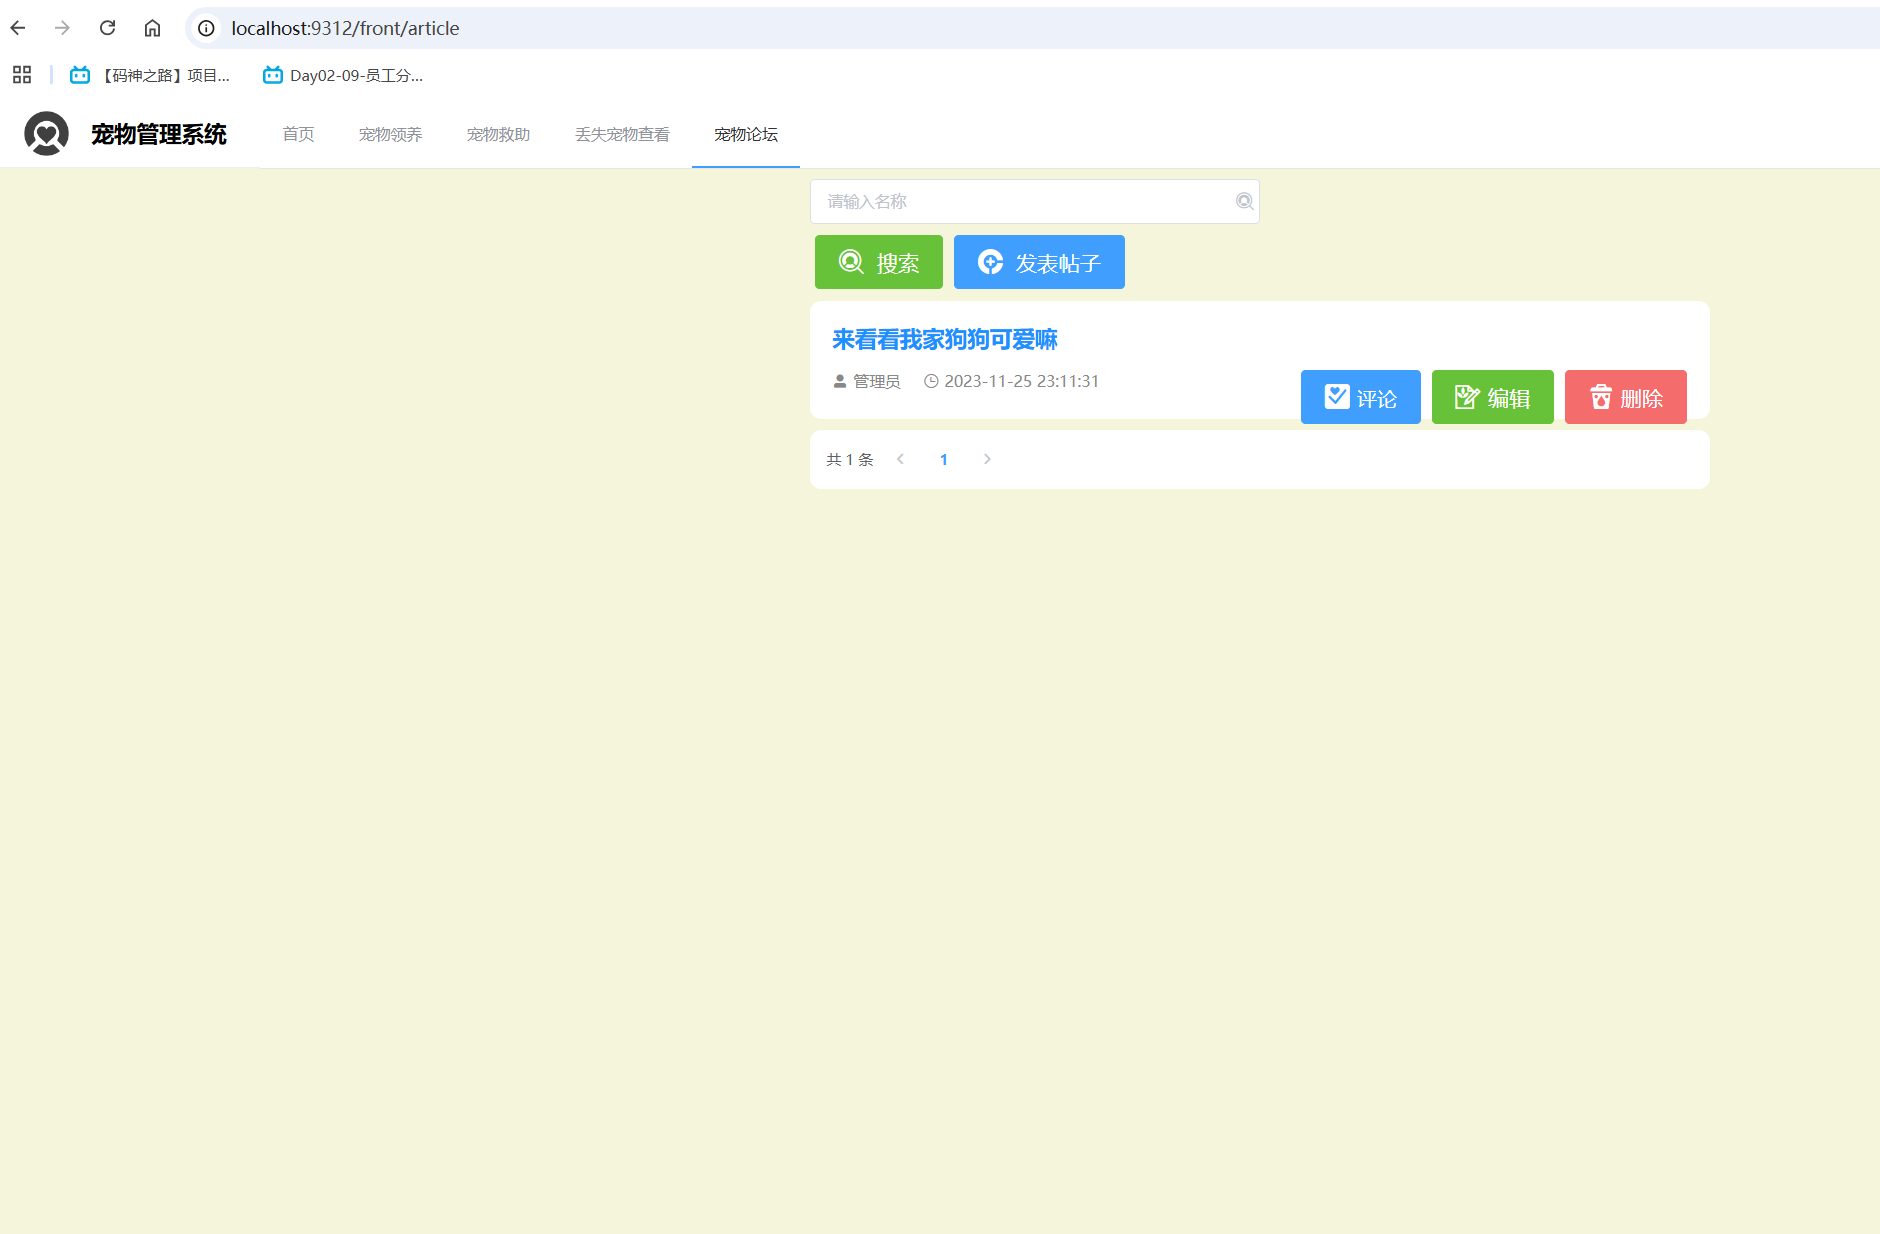1880x1234 pixels.
Task: Click the pet system heart logo
Action: tap(46, 134)
